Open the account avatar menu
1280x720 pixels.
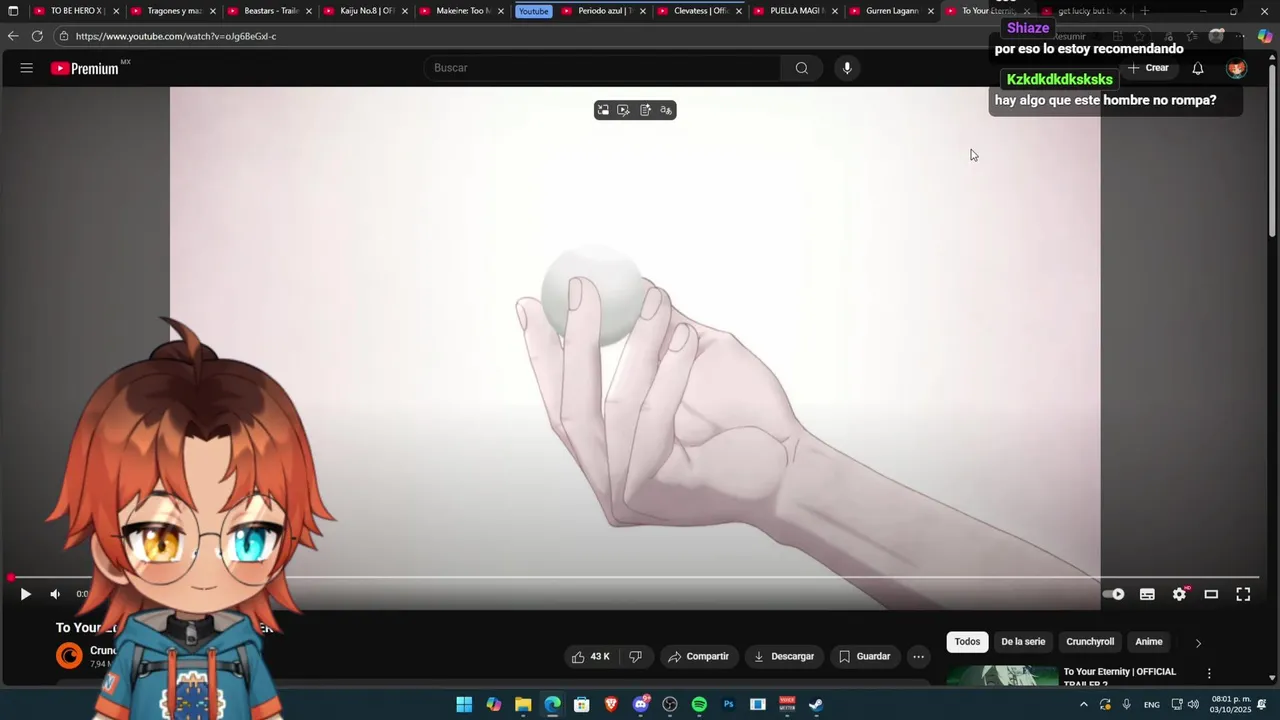1237,68
